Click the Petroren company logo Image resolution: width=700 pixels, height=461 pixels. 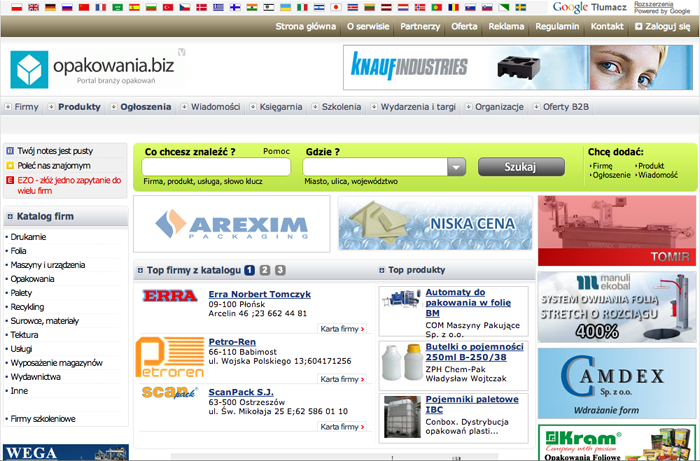click(x=170, y=357)
